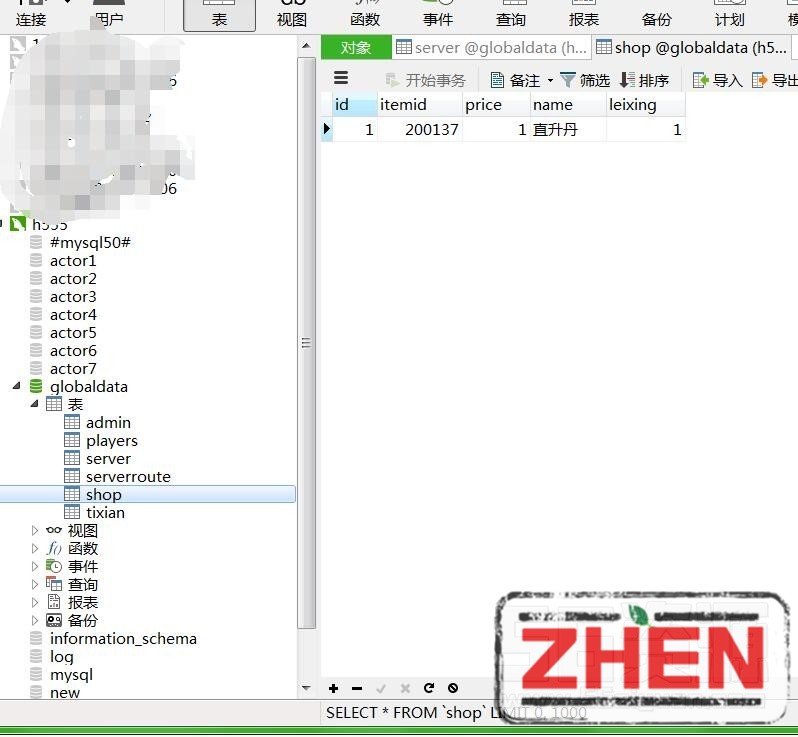Expand the 视图 (views) tree node

pos(35,531)
